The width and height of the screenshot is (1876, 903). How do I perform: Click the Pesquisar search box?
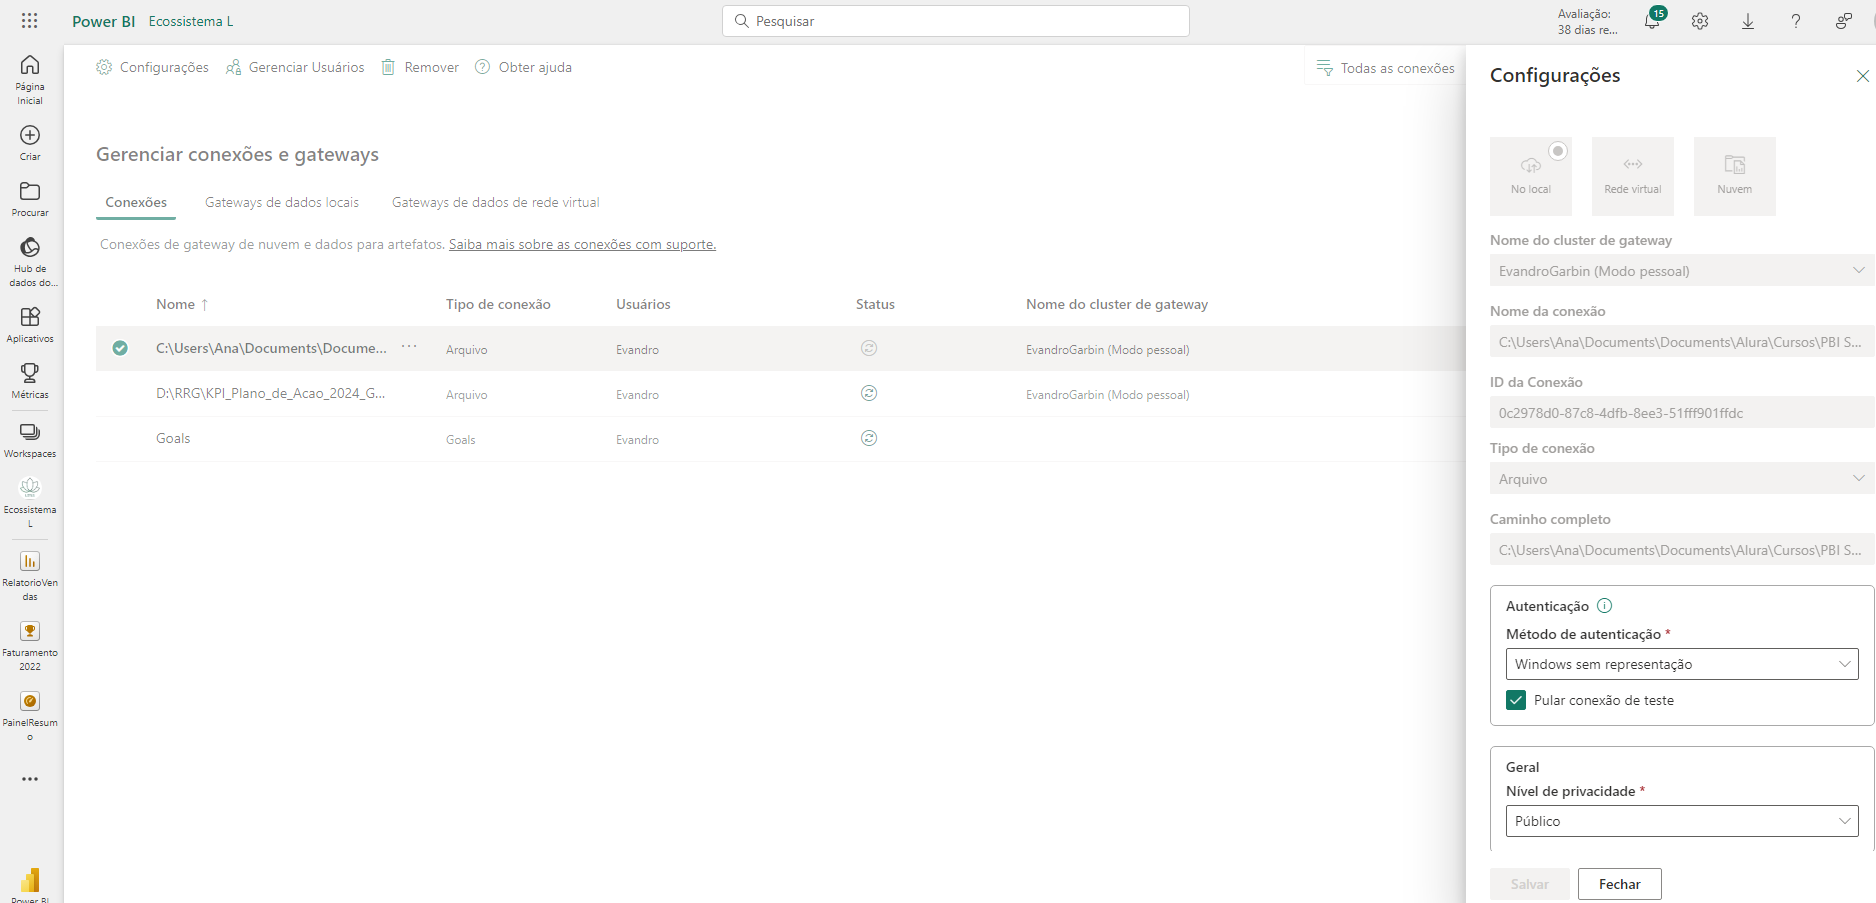[x=956, y=21]
